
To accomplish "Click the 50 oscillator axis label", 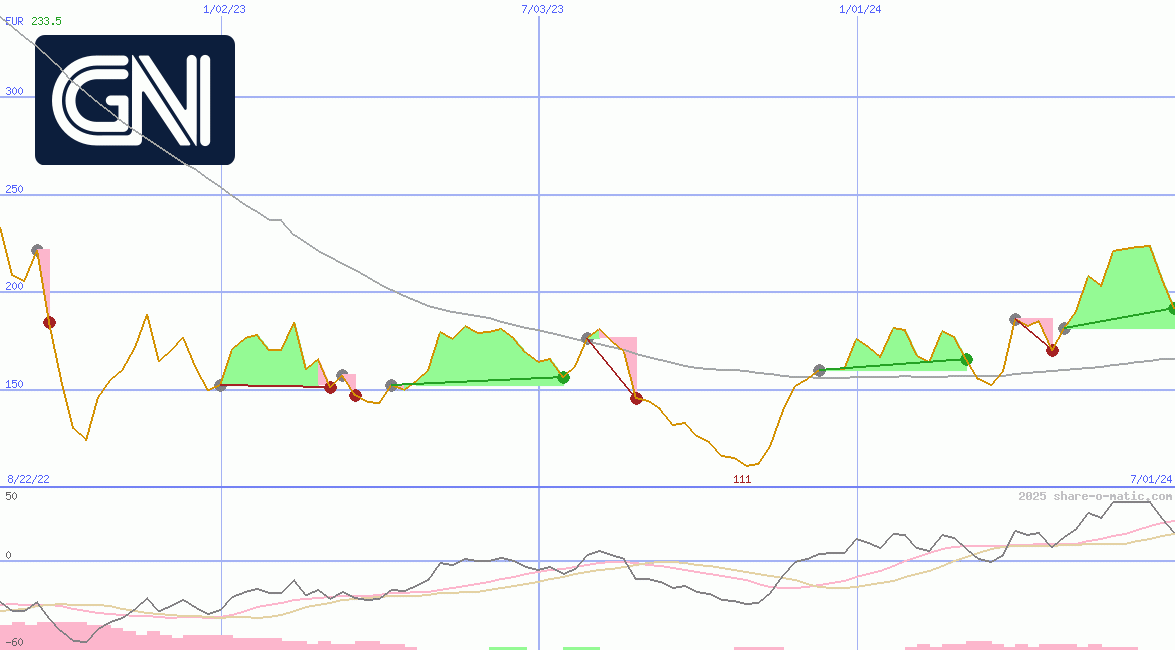I will (11, 496).
